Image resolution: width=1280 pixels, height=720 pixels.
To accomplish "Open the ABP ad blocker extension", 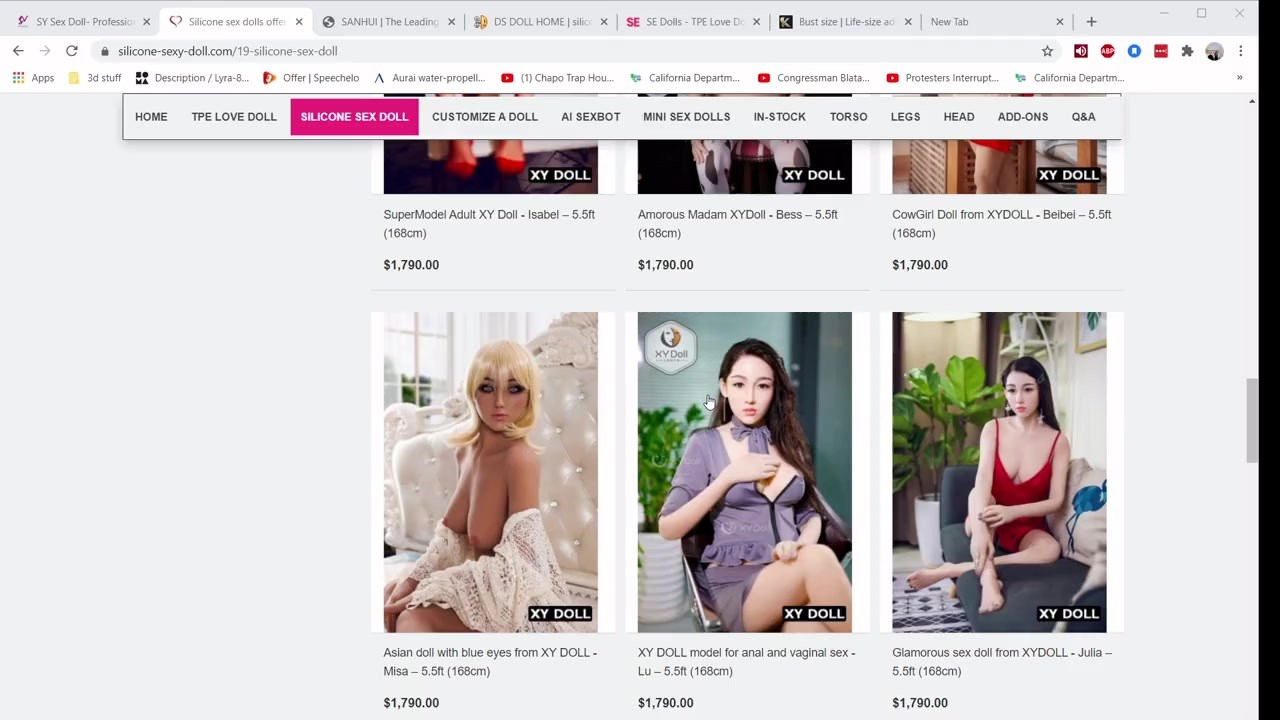I will coord(1107,51).
